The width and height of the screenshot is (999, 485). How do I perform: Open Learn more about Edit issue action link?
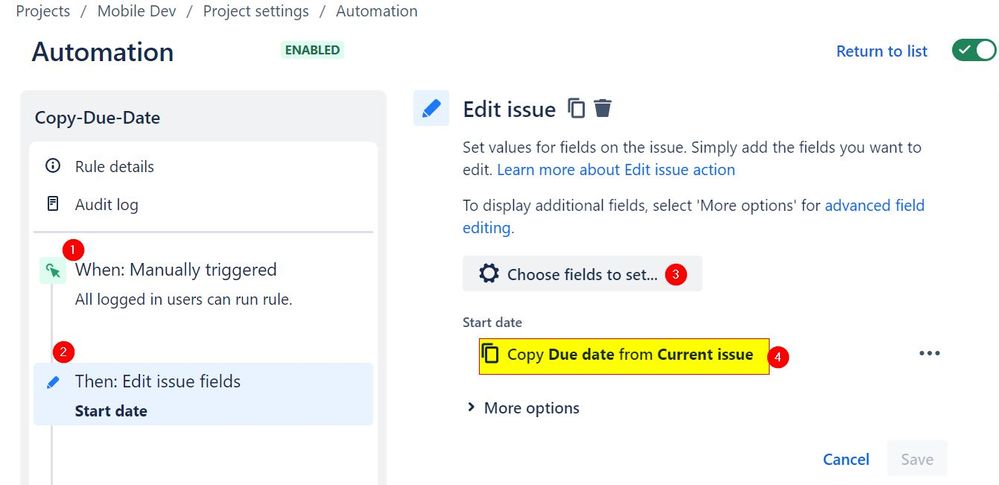pyautogui.click(x=616, y=170)
